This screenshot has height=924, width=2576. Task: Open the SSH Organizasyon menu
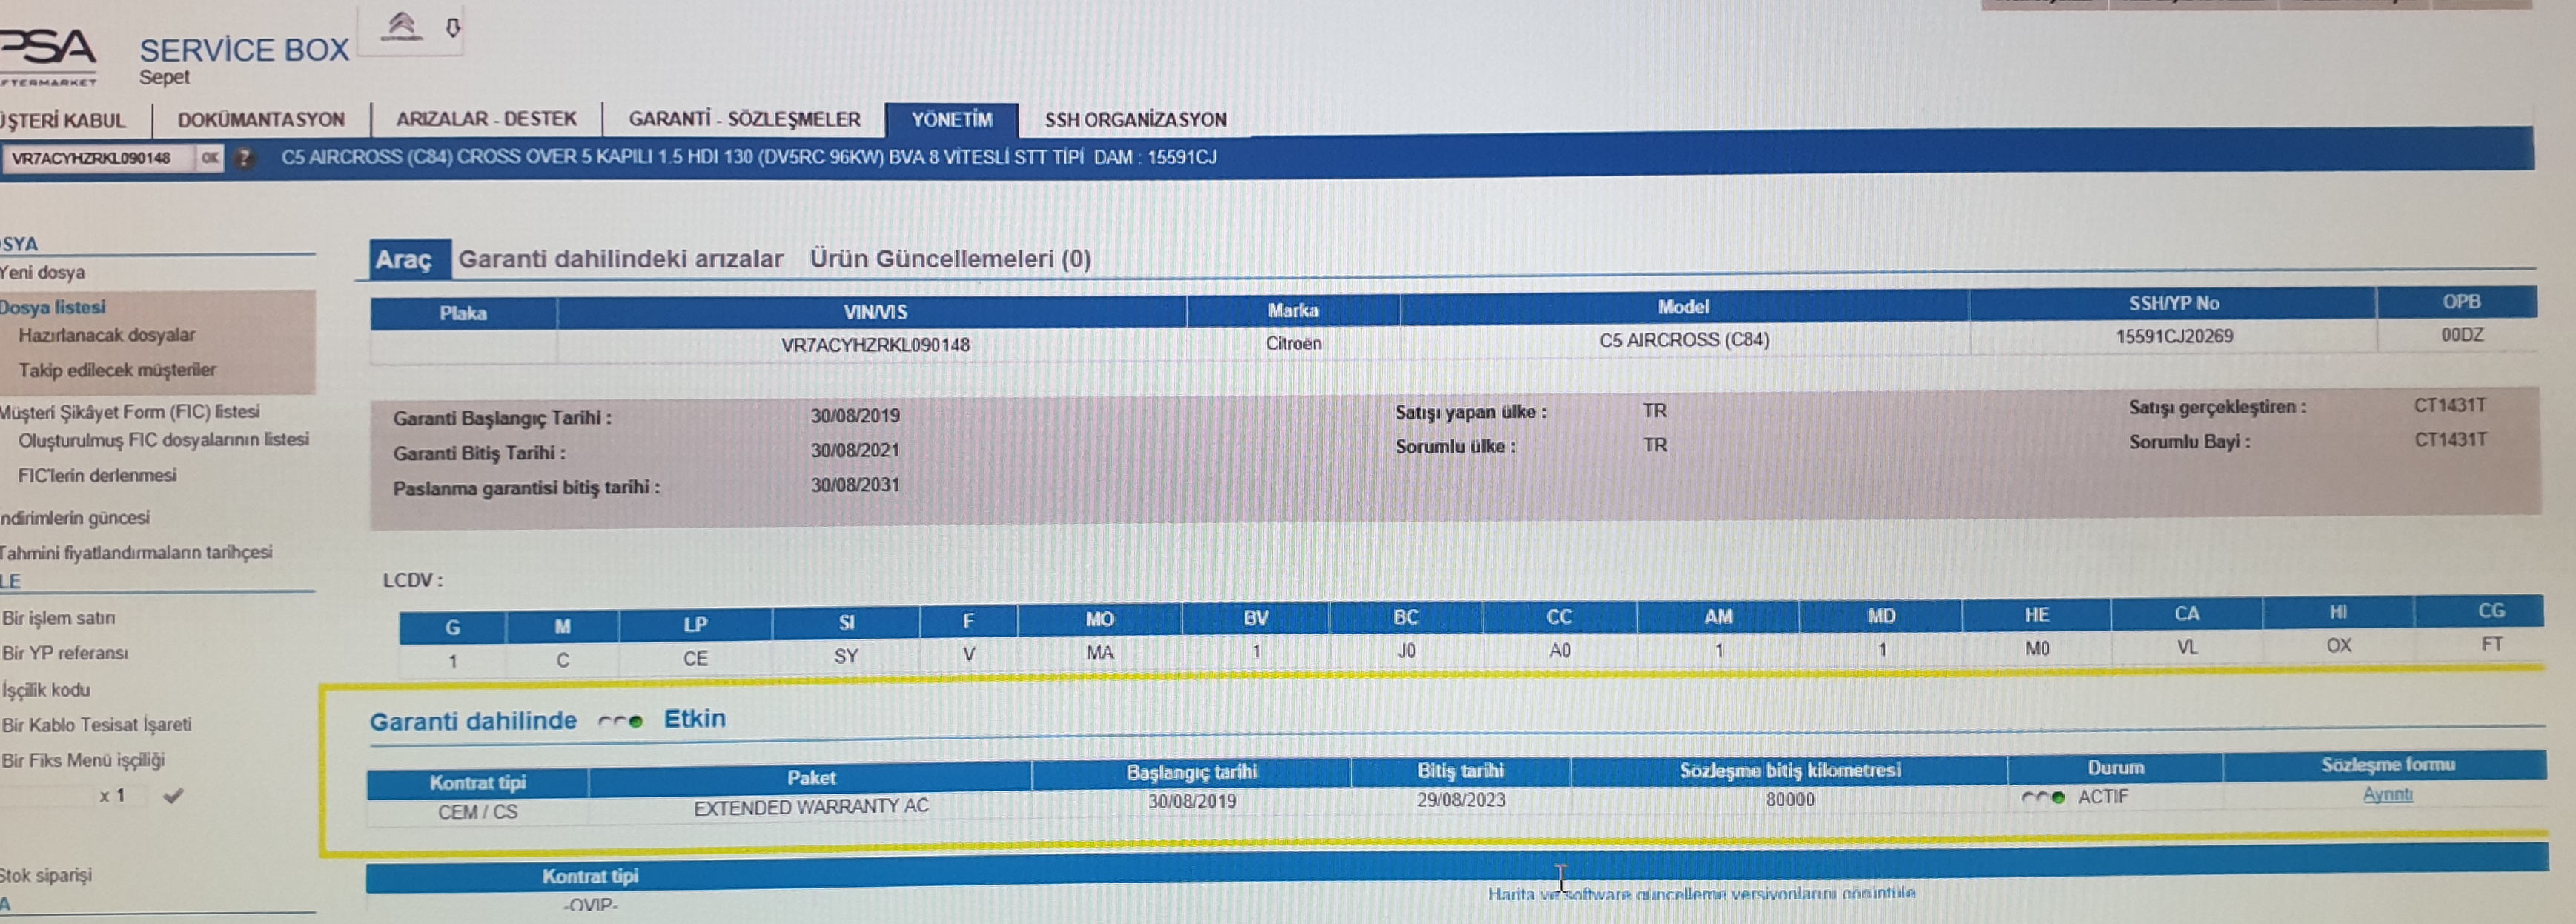coord(1135,120)
